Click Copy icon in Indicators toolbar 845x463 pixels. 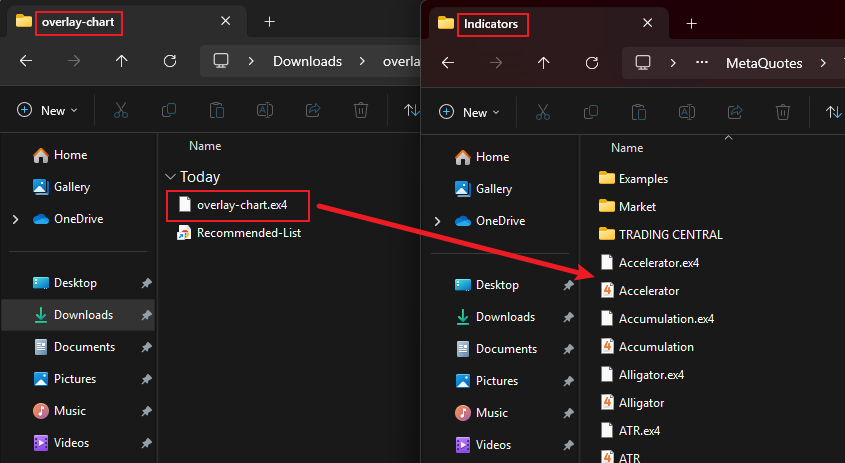(591, 113)
